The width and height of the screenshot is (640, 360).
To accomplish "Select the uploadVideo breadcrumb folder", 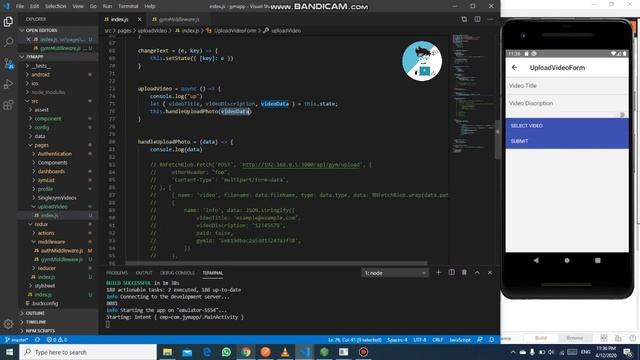I will 152,30.
